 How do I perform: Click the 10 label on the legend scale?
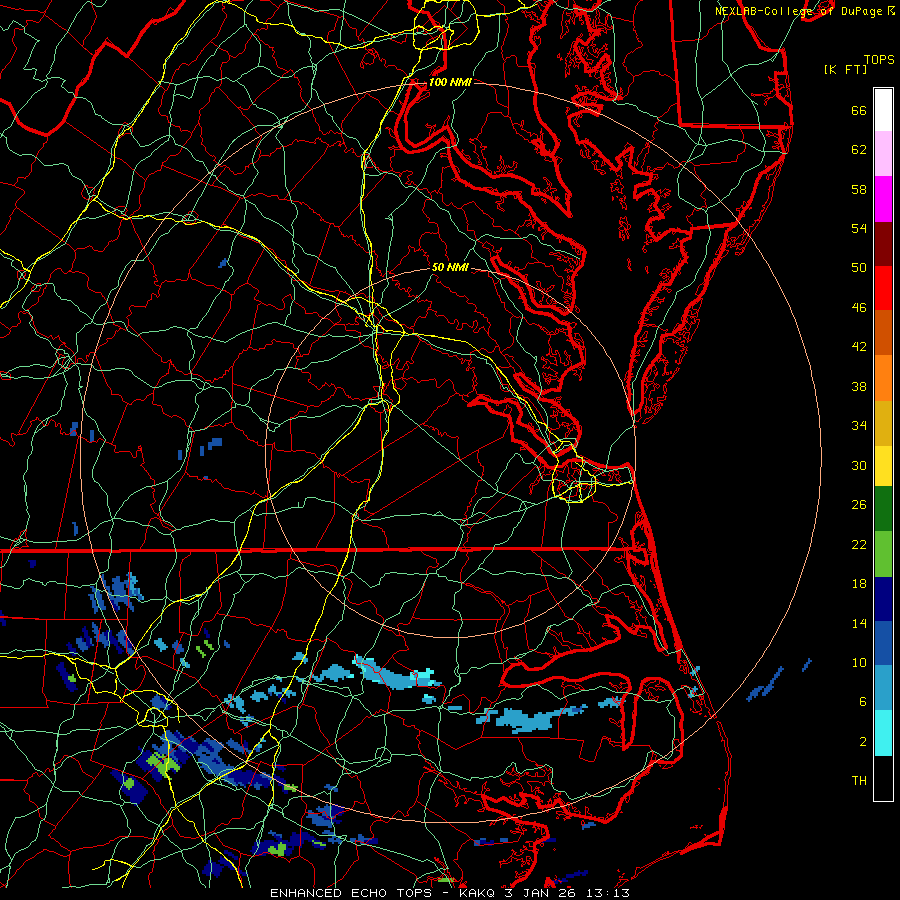[x=859, y=663]
